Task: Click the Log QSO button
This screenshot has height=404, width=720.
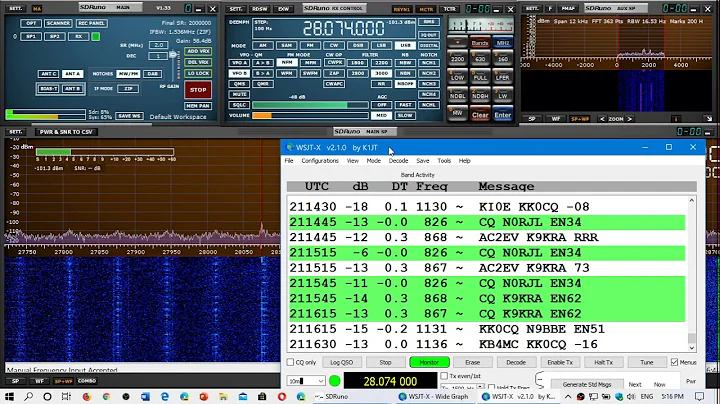Action: 342,362
